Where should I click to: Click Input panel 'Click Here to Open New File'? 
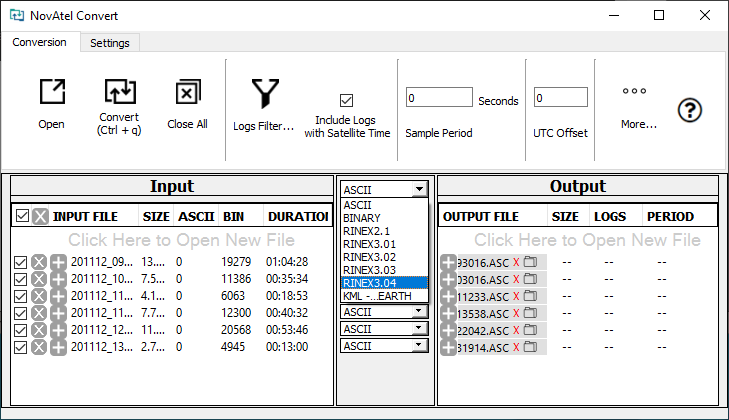181,240
